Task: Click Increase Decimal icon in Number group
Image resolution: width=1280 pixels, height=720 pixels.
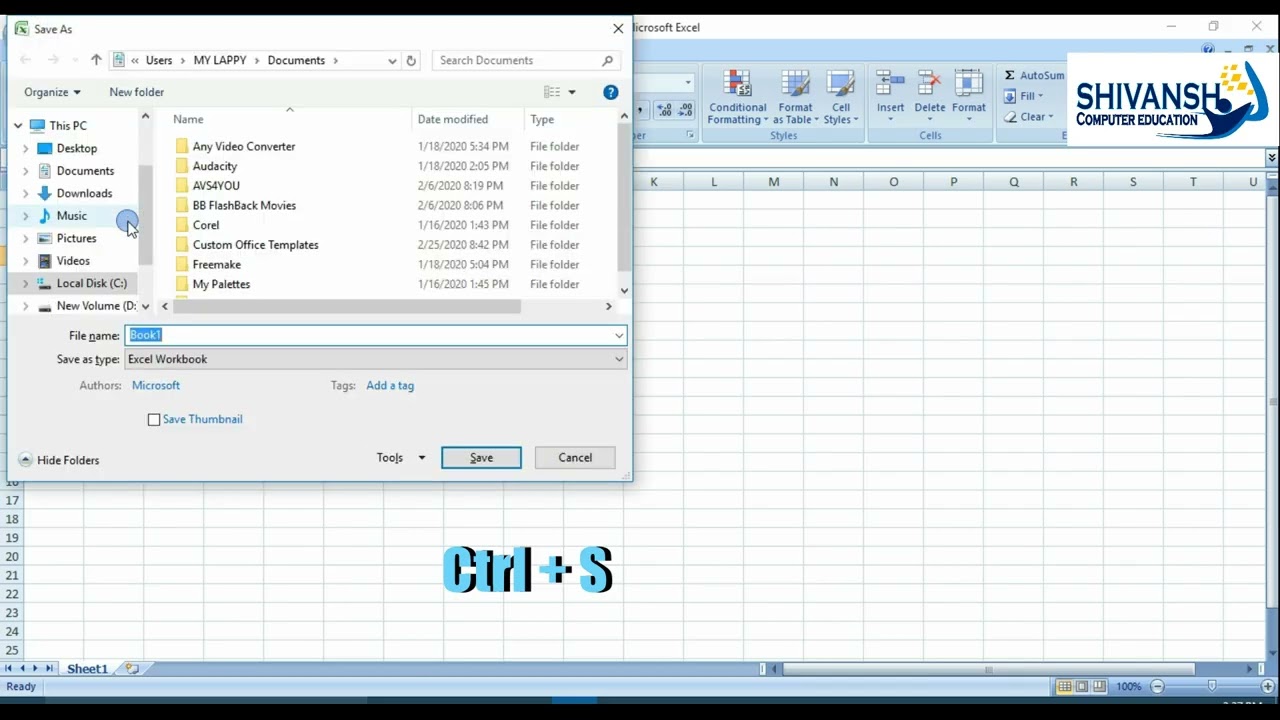Action: coord(664,110)
